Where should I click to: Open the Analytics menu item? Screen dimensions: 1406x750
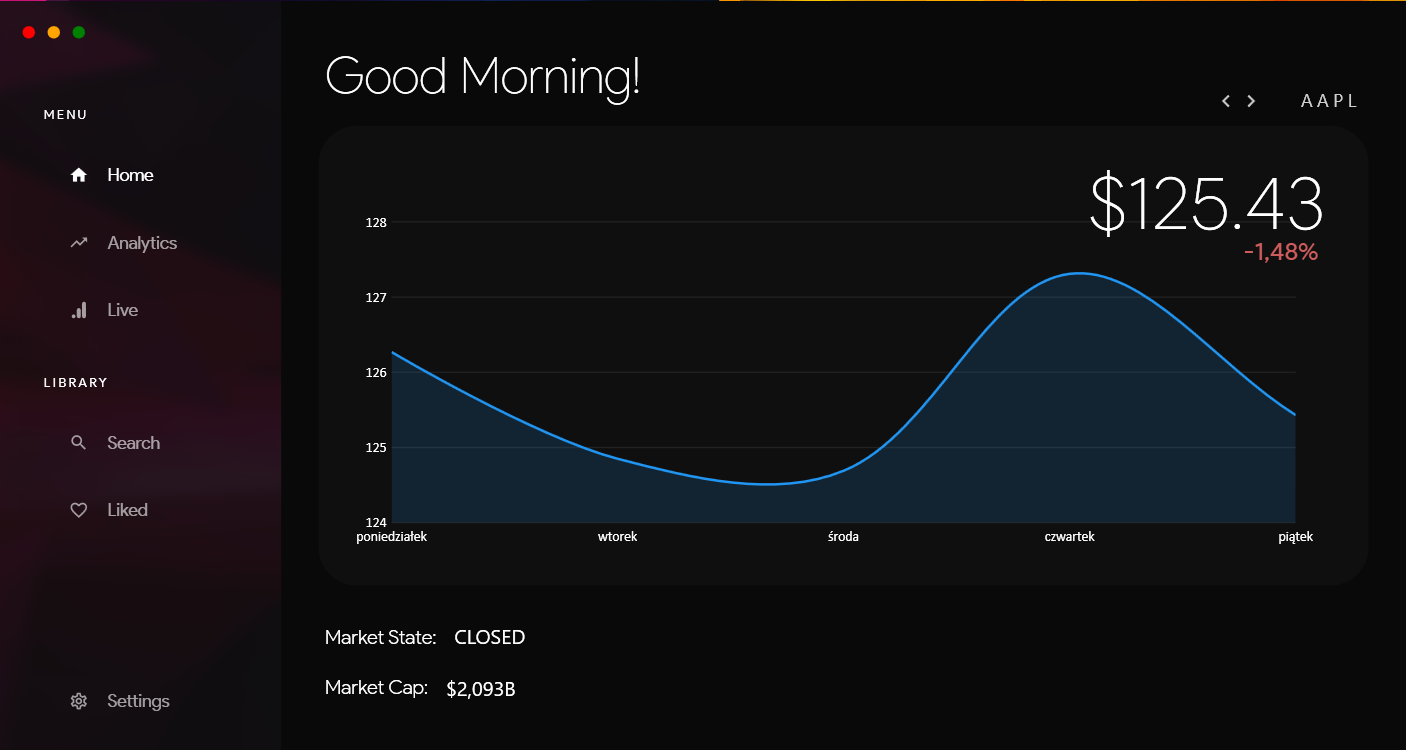(x=142, y=243)
